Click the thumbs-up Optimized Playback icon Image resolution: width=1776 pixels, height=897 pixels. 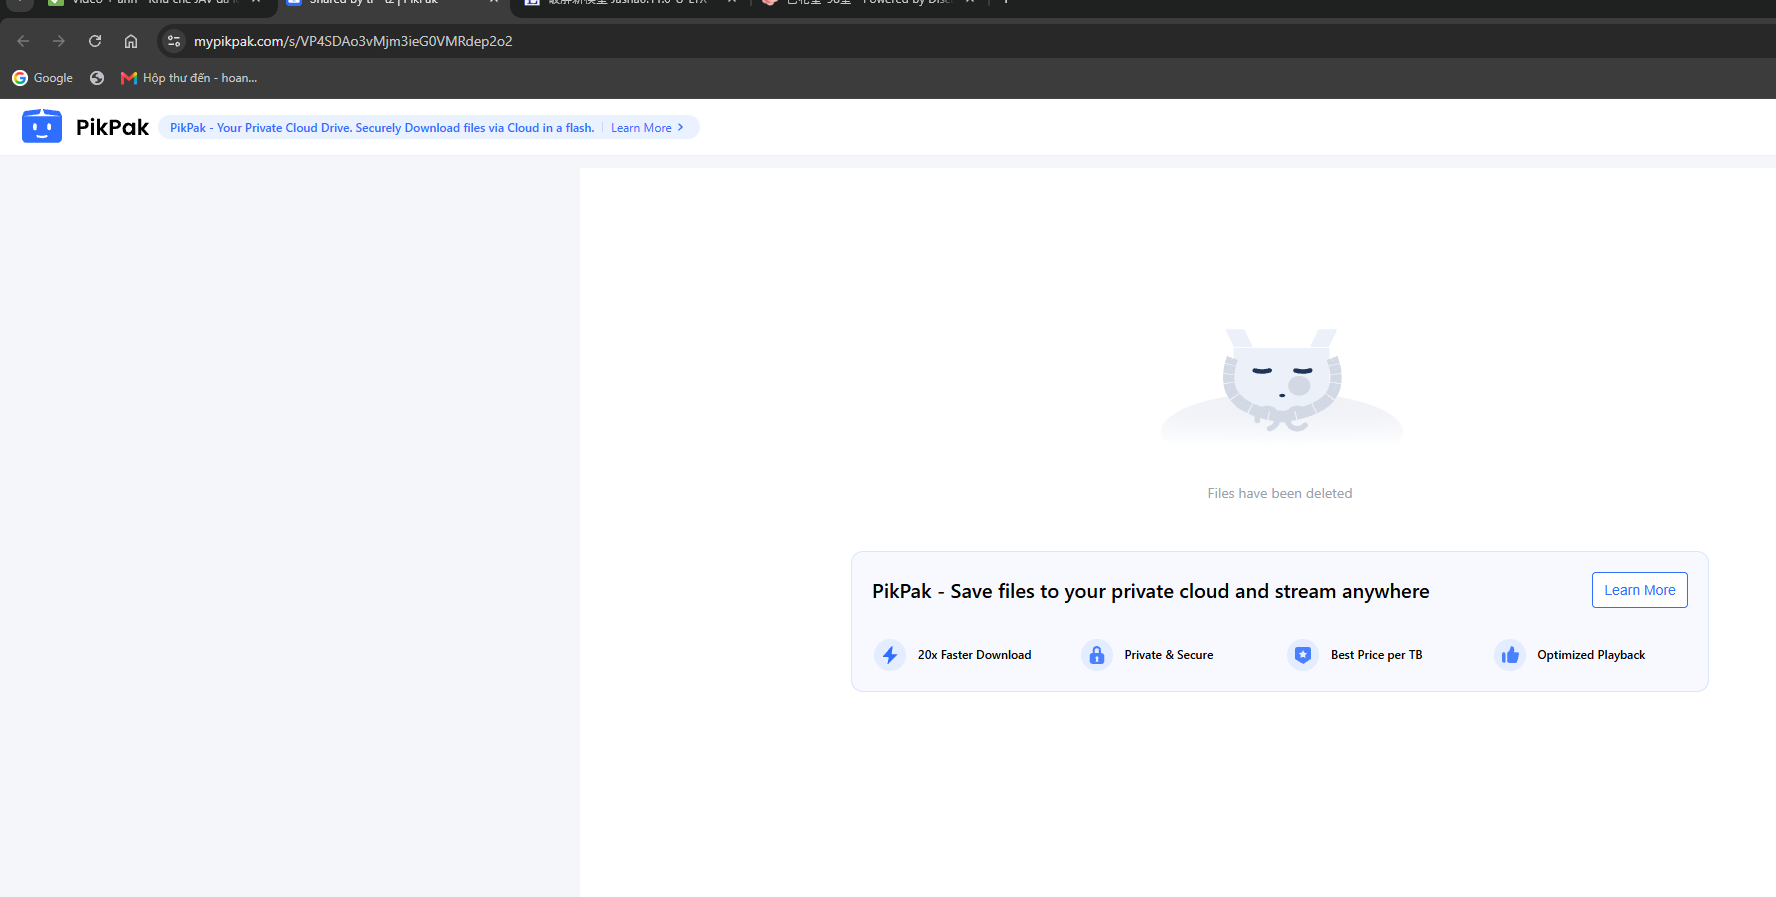click(1510, 655)
